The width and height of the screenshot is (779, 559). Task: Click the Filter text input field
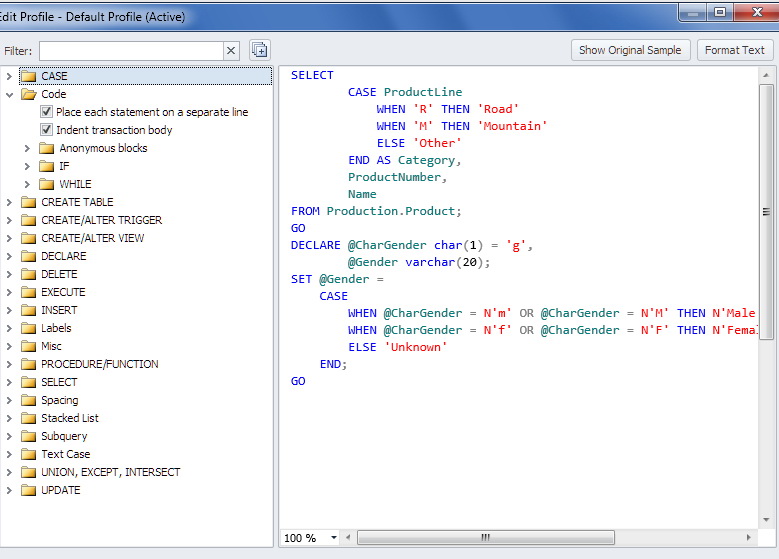131,51
